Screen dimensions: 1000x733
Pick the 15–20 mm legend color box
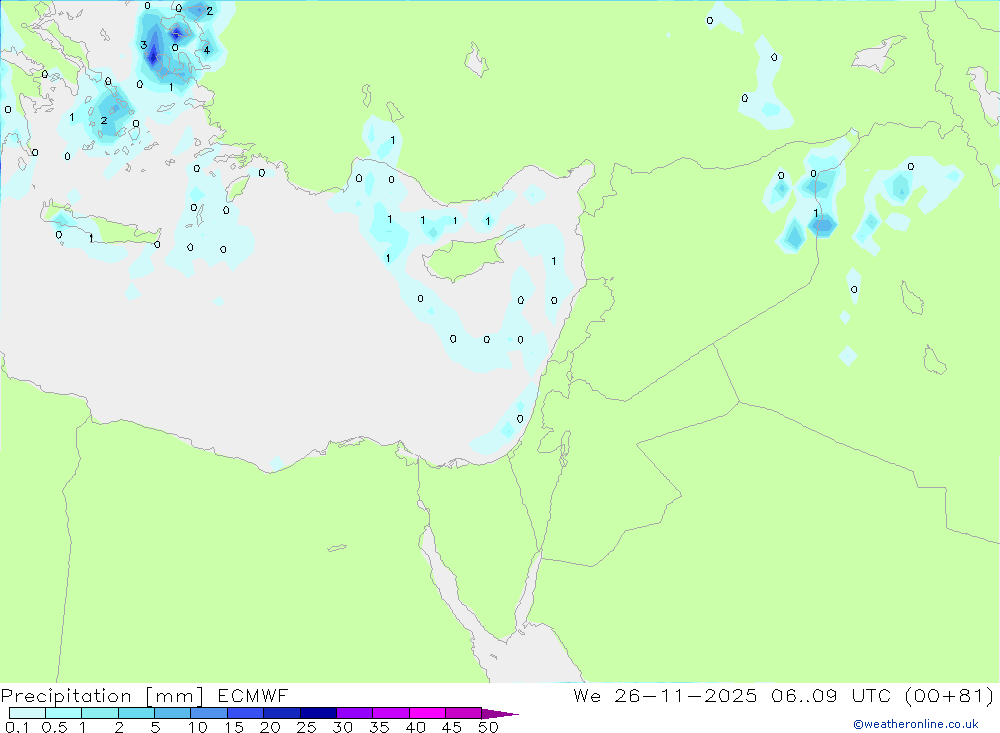245,713
